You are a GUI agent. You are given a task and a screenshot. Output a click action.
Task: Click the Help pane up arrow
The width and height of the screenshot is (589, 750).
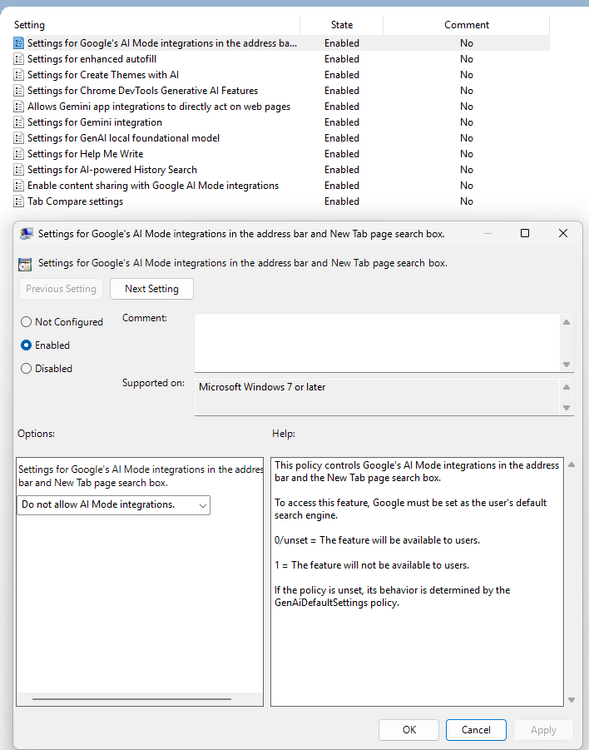point(571,464)
